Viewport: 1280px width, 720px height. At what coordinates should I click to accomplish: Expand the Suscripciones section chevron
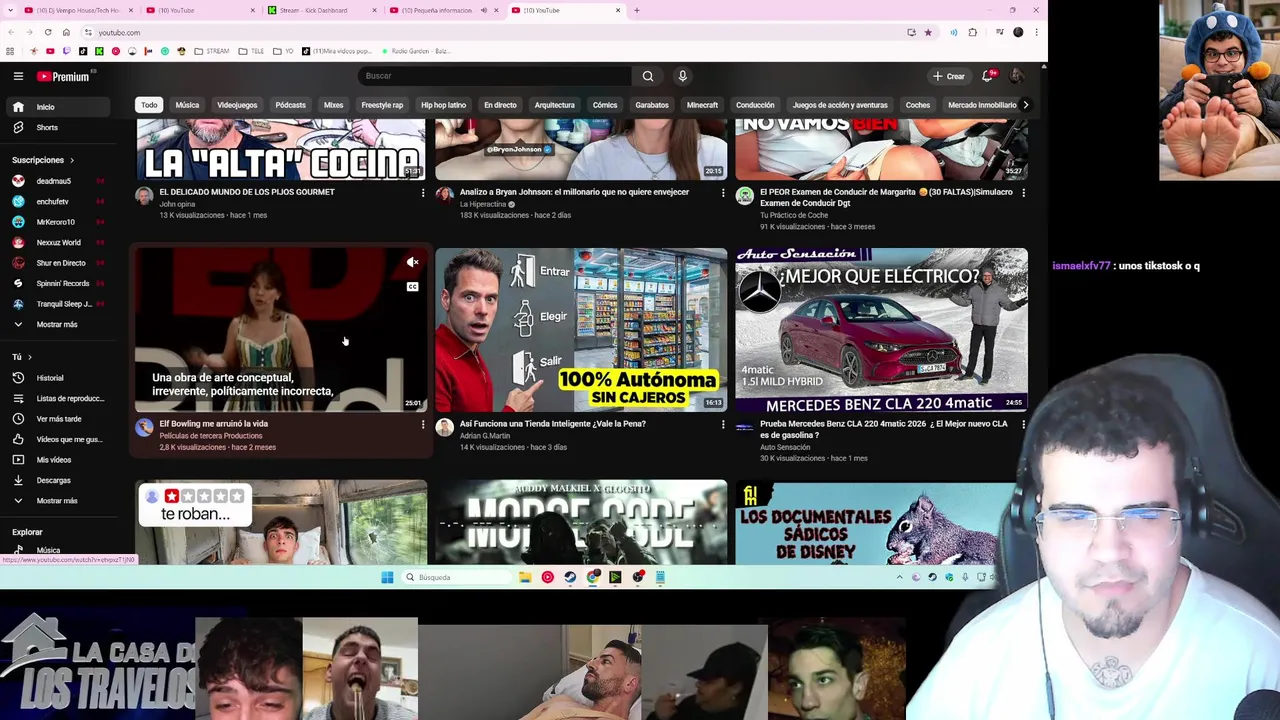pos(71,160)
